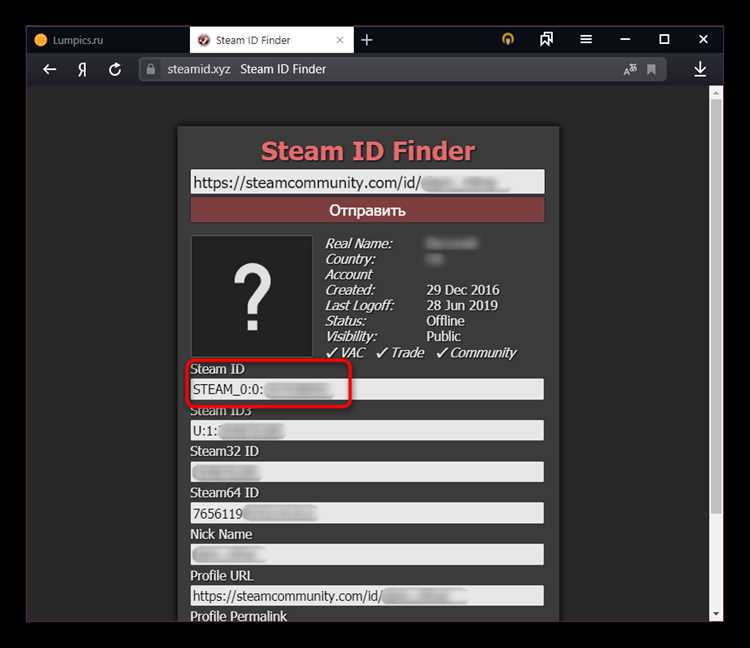Open the browser hamburger menu
Screen dimensions: 750x648
[586, 39]
